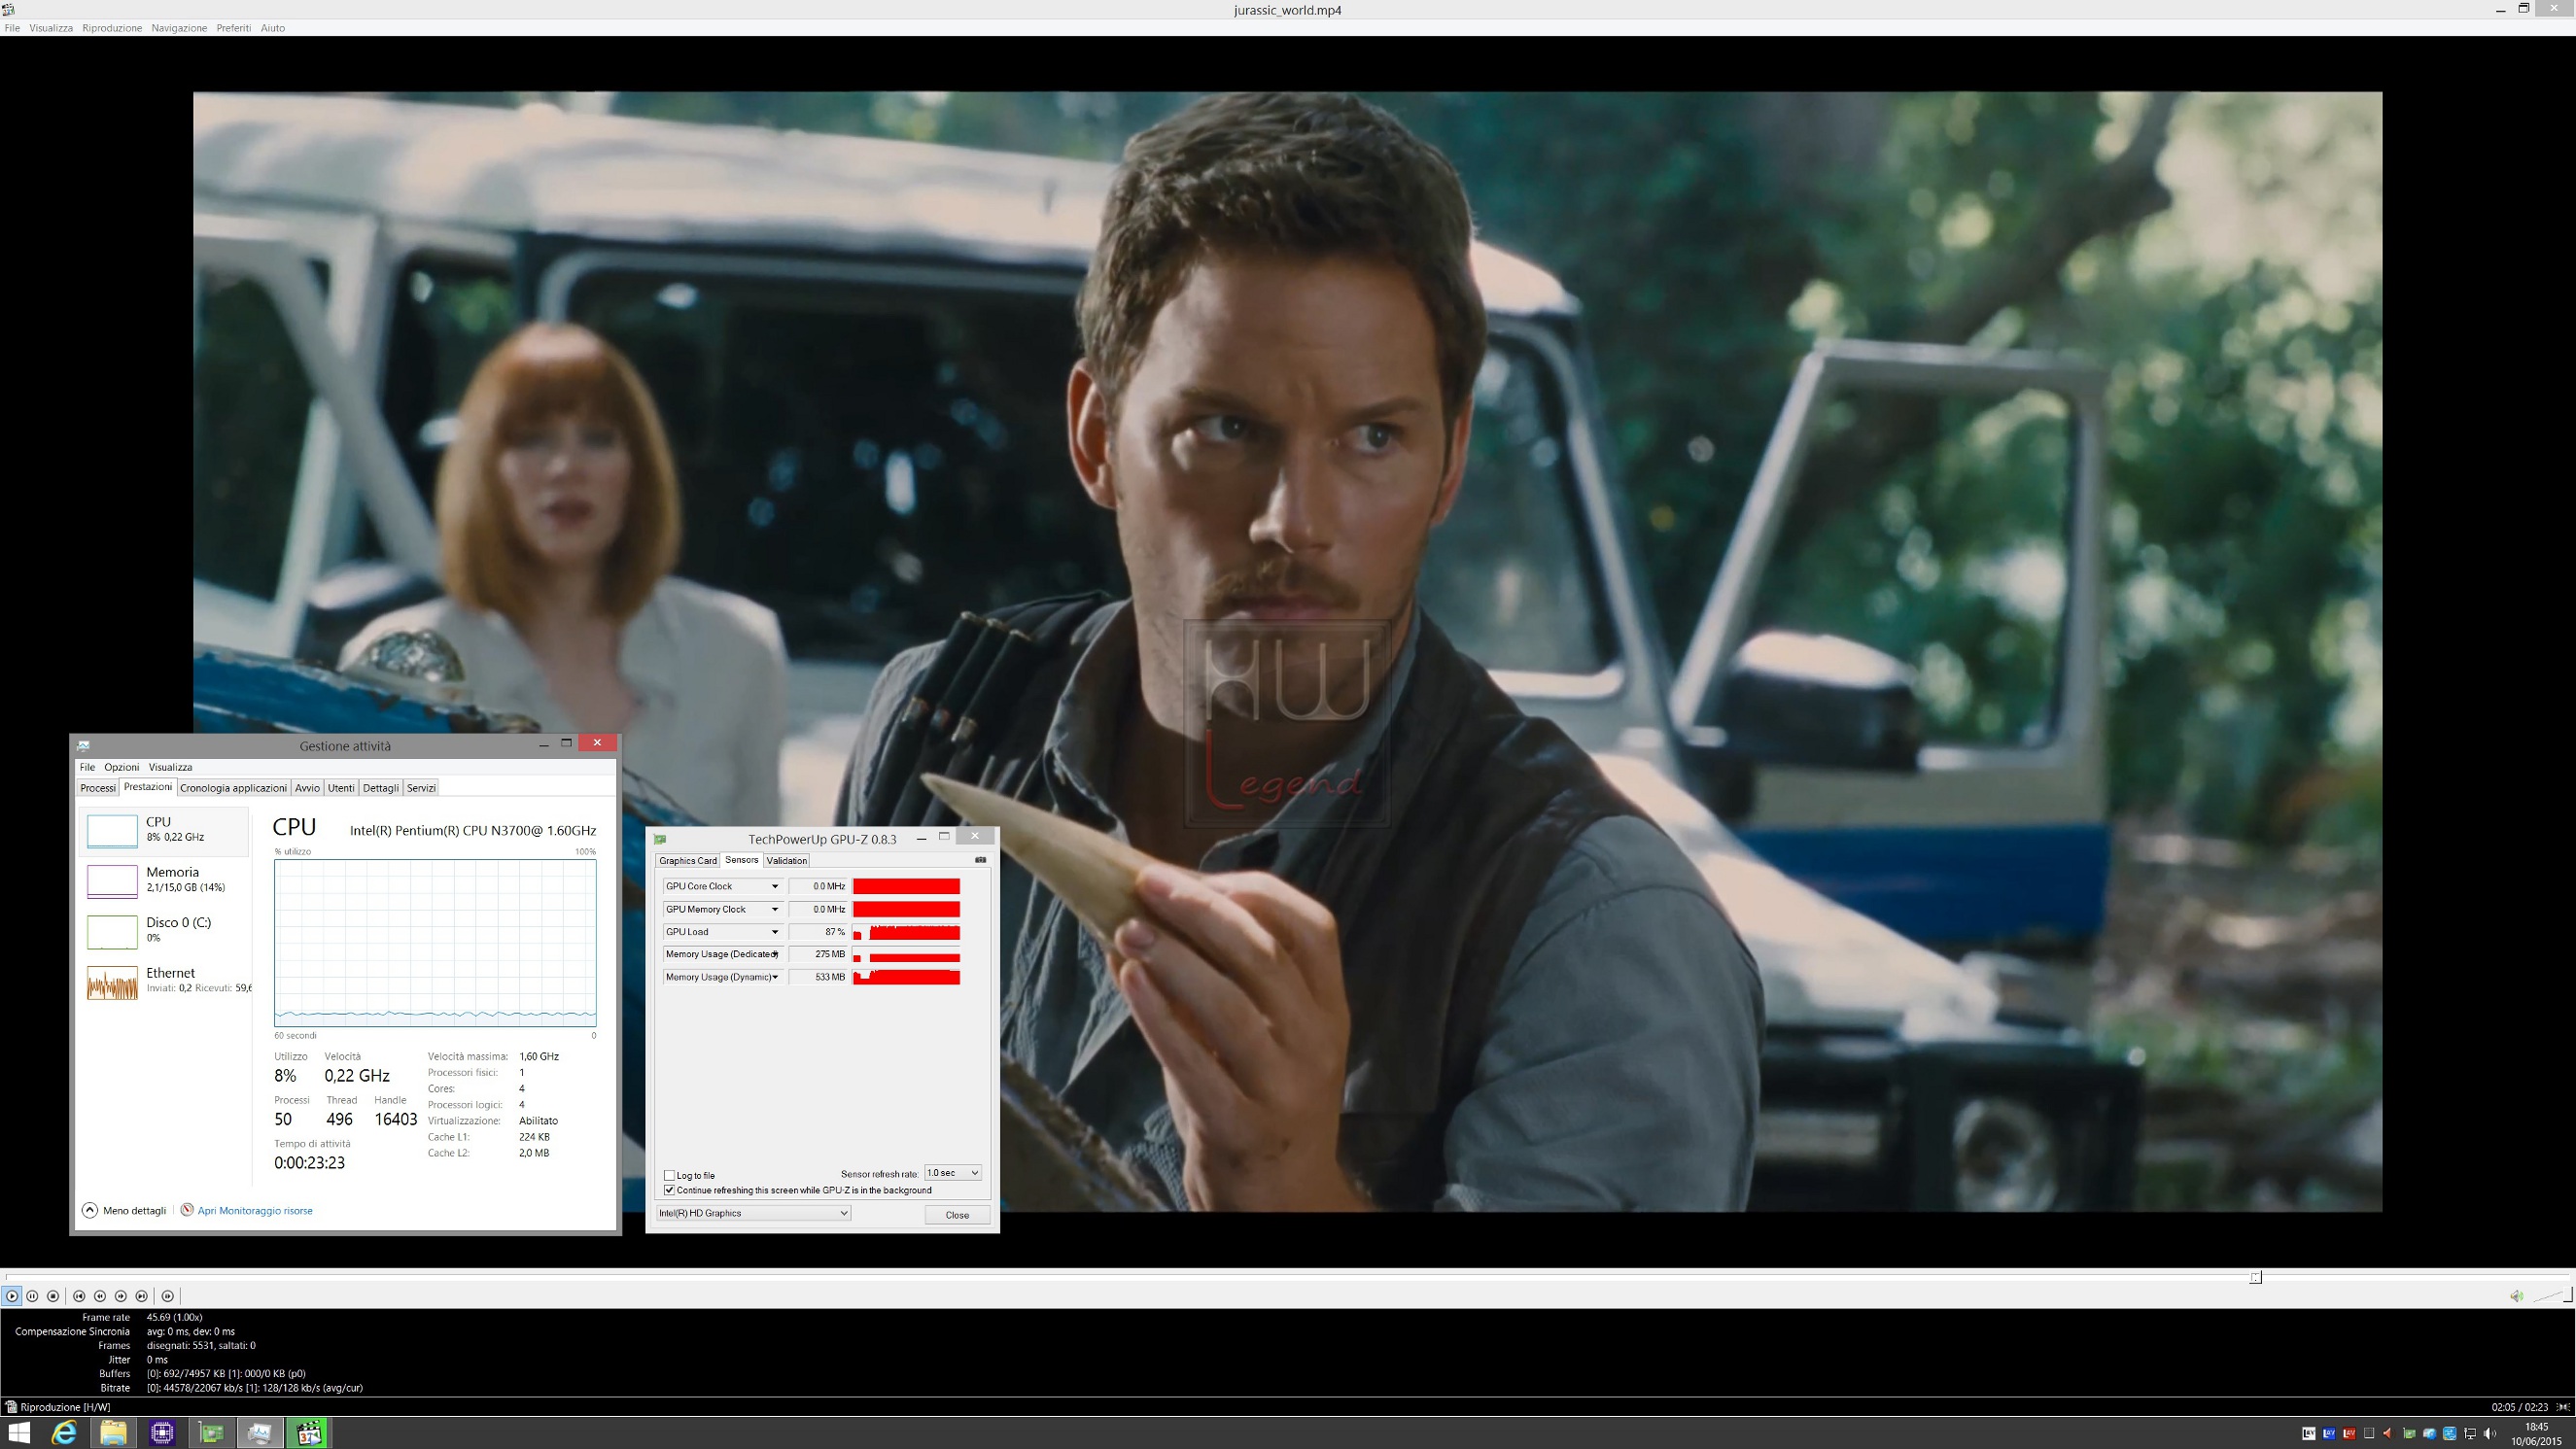The height and width of the screenshot is (1449, 2576).
Task: Open the Preferiti menu
Action: 234,28
